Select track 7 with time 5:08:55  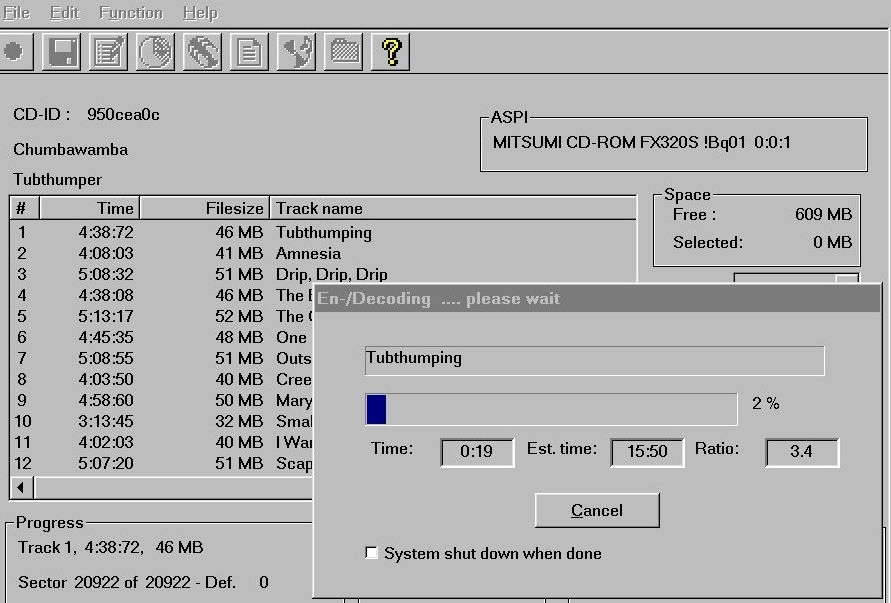tap(162, 359)
